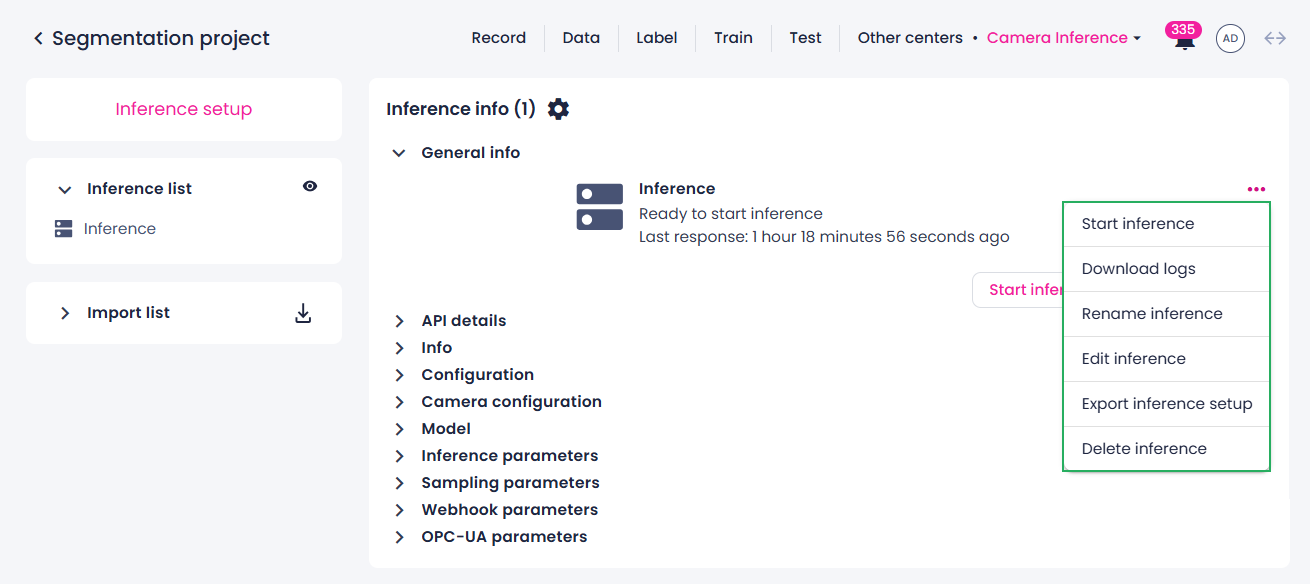Image resolution: width=1310 pixels, height=584 pixels.
Task: Expand the Camera configuration section
Action: coord(399,402)
